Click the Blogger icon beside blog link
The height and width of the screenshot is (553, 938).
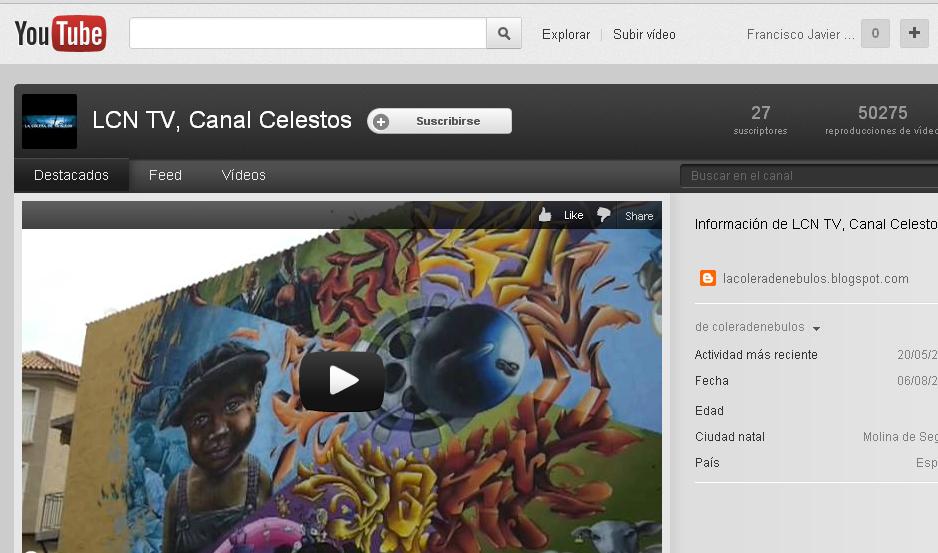click(x=708, y=278)
